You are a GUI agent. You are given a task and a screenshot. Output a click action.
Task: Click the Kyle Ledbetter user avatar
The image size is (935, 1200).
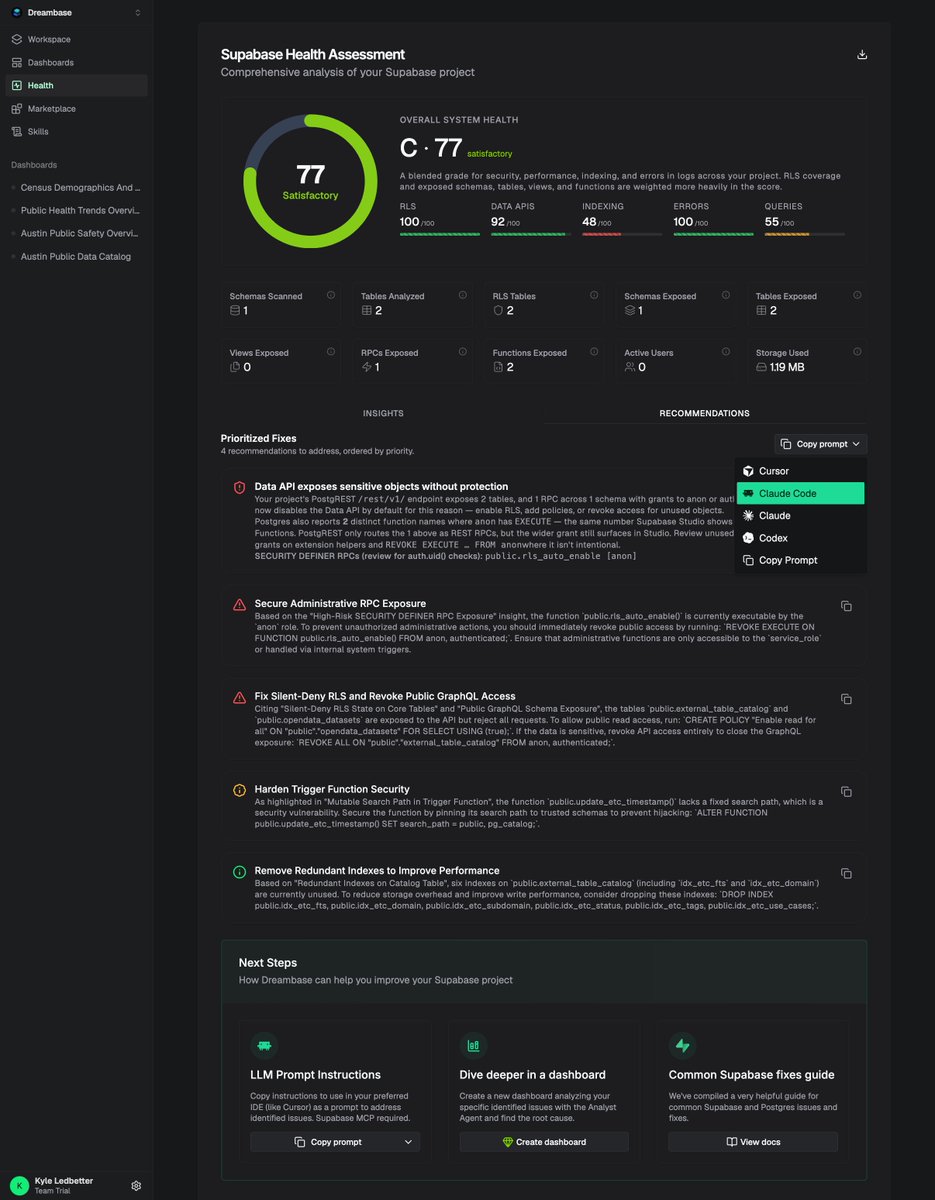[19, 1185]
